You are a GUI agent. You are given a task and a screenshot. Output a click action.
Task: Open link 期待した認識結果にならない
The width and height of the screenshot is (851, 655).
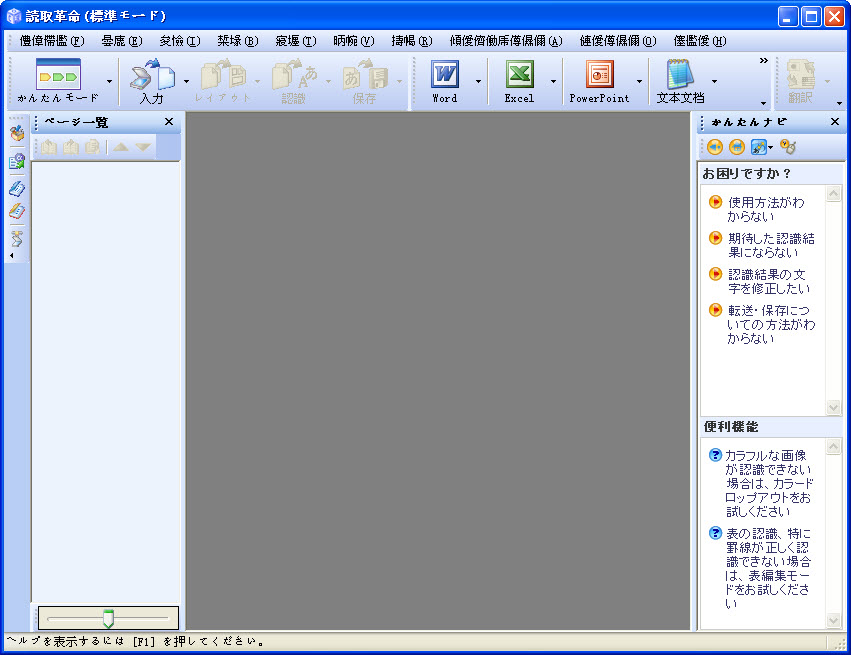771,245
